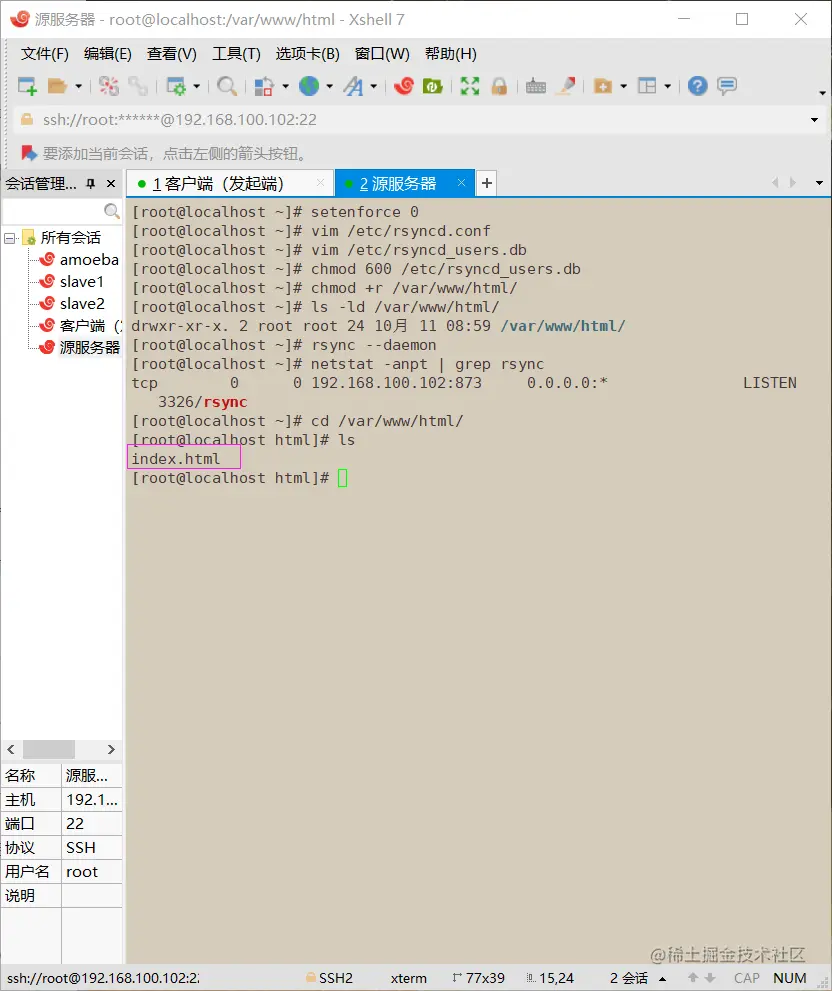Open the session folder icon
Screen dimensions: 832x991
click(x=58, y=86)
